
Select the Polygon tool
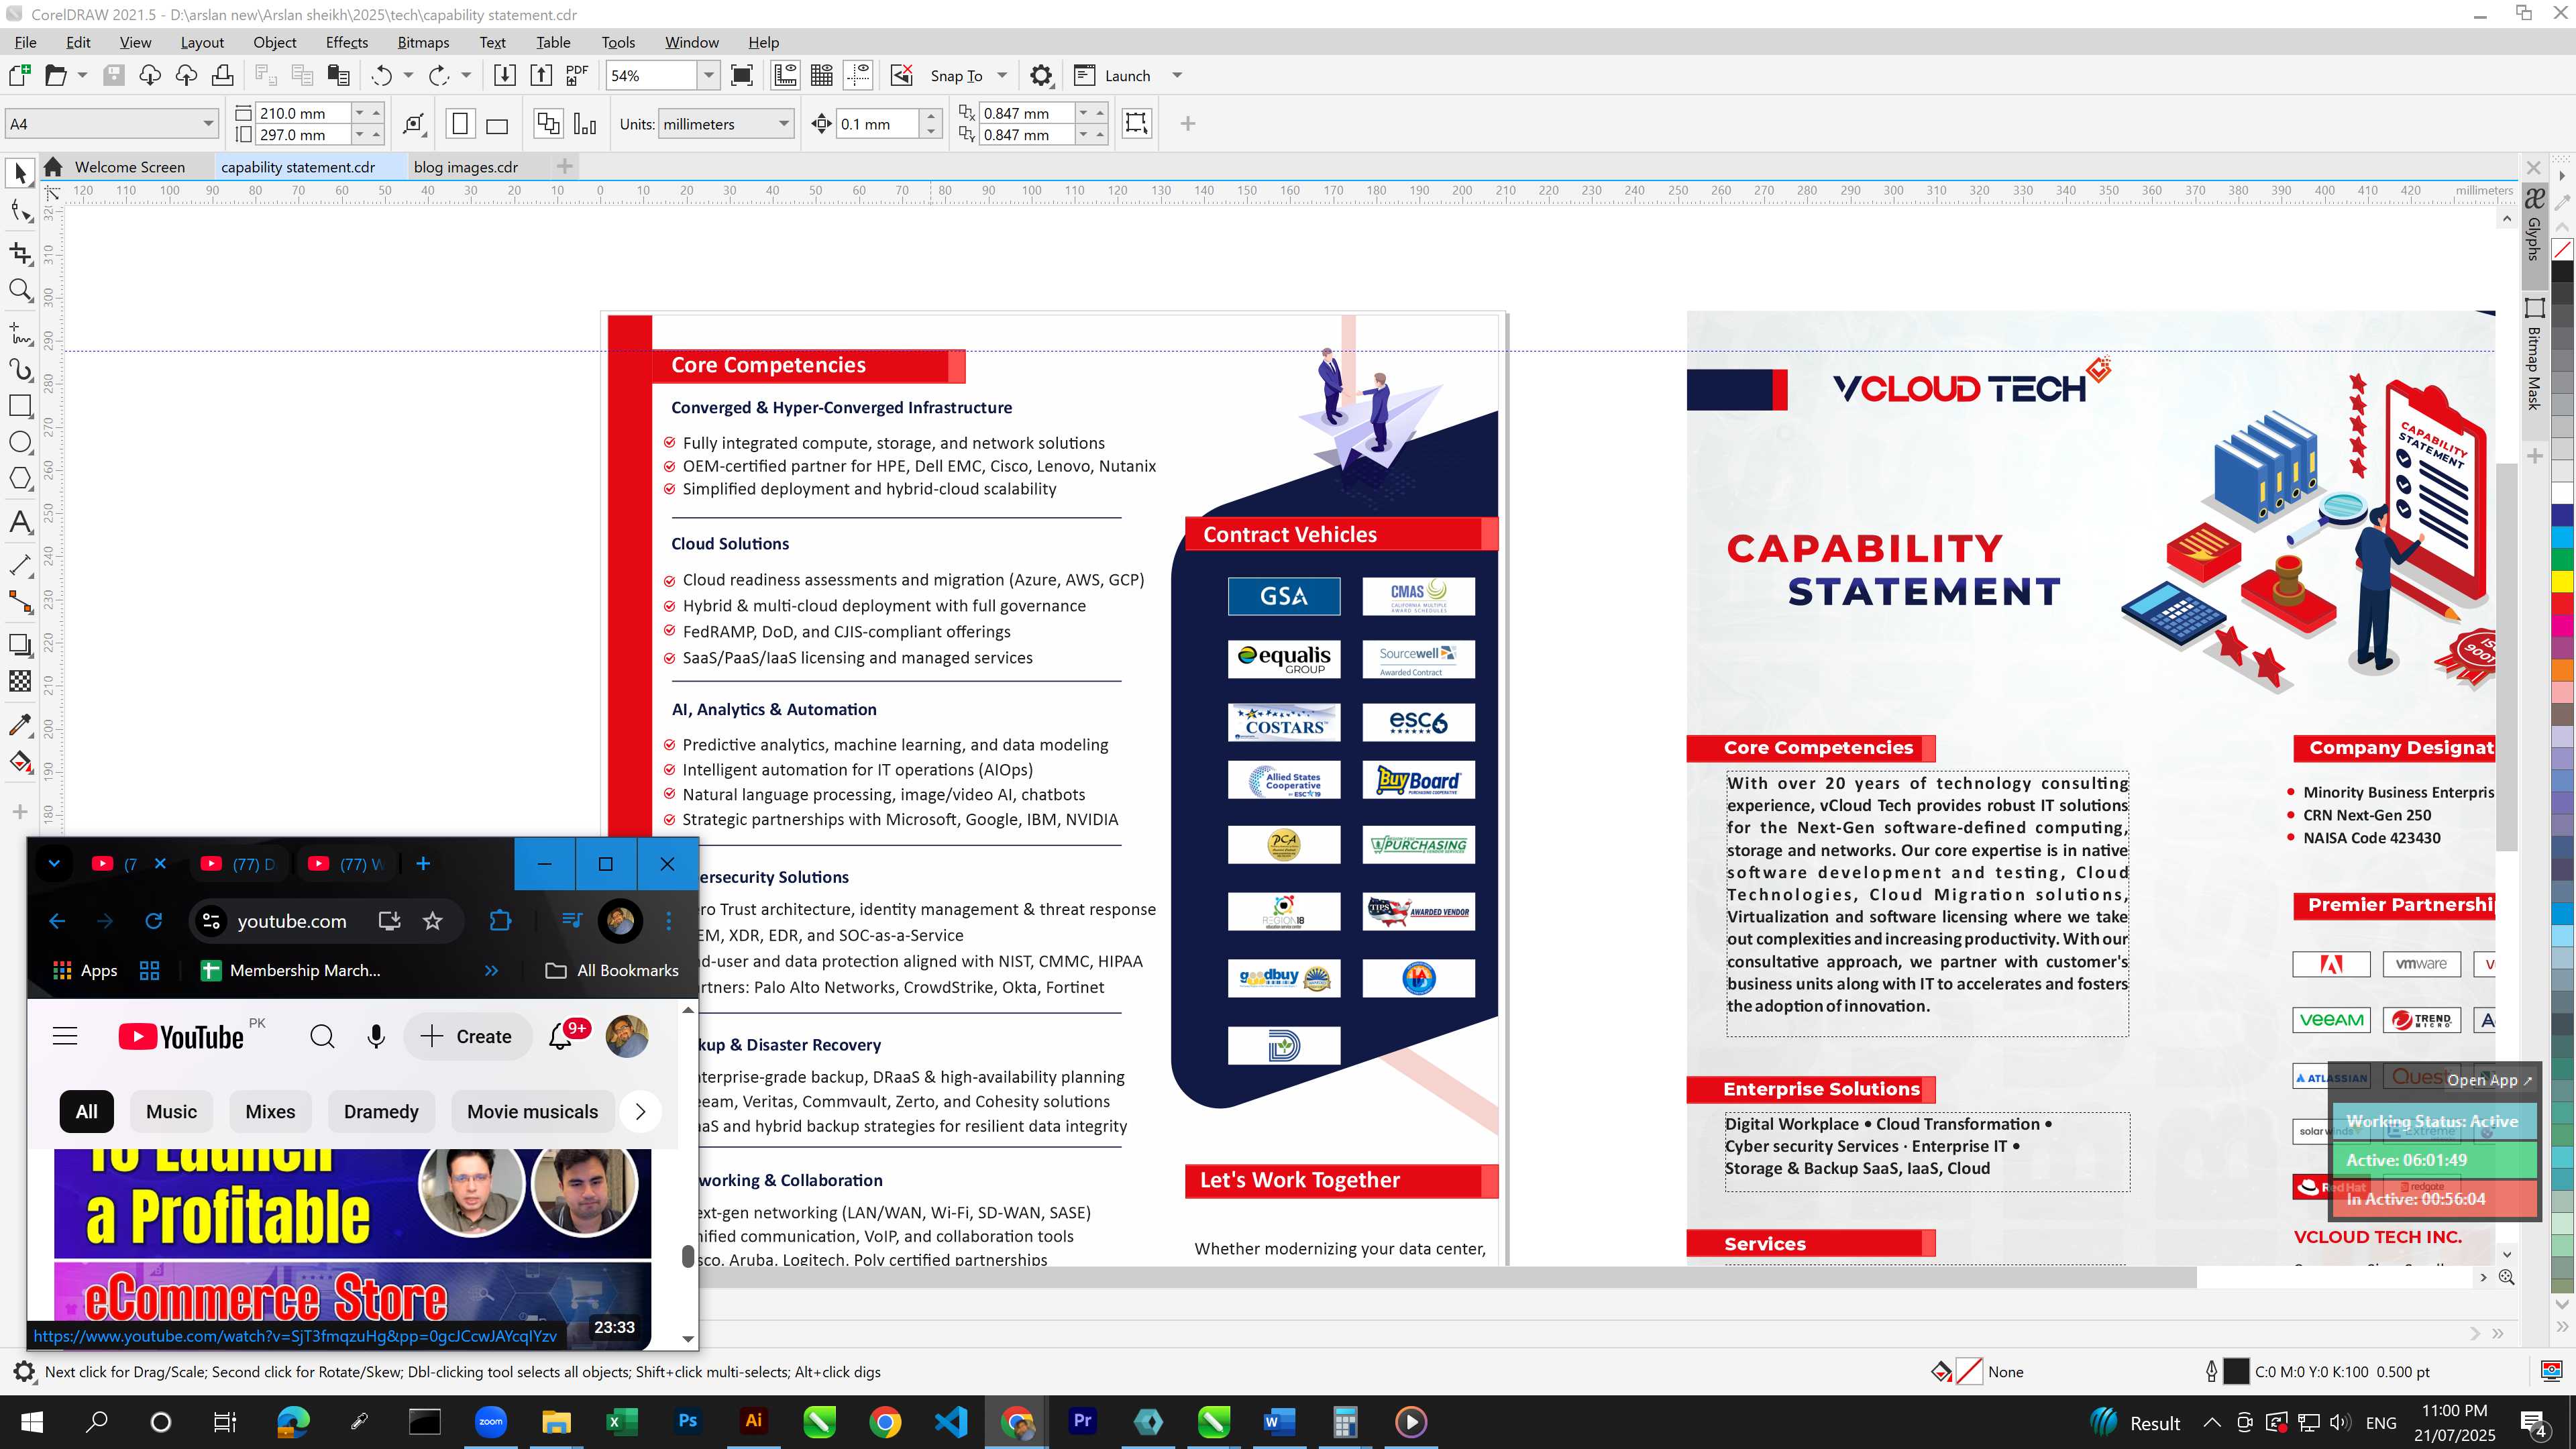coord(20,479)
